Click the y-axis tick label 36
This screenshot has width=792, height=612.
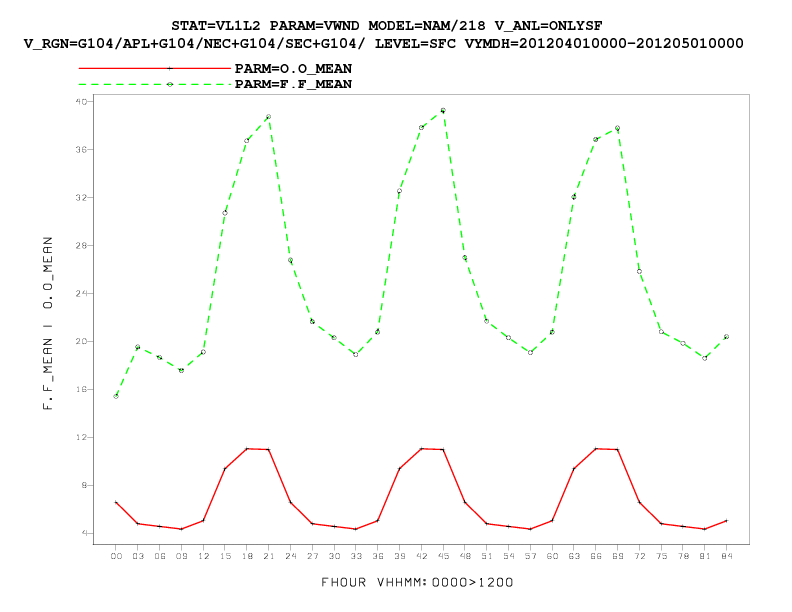pyautogui.click(x=81, y=149)
